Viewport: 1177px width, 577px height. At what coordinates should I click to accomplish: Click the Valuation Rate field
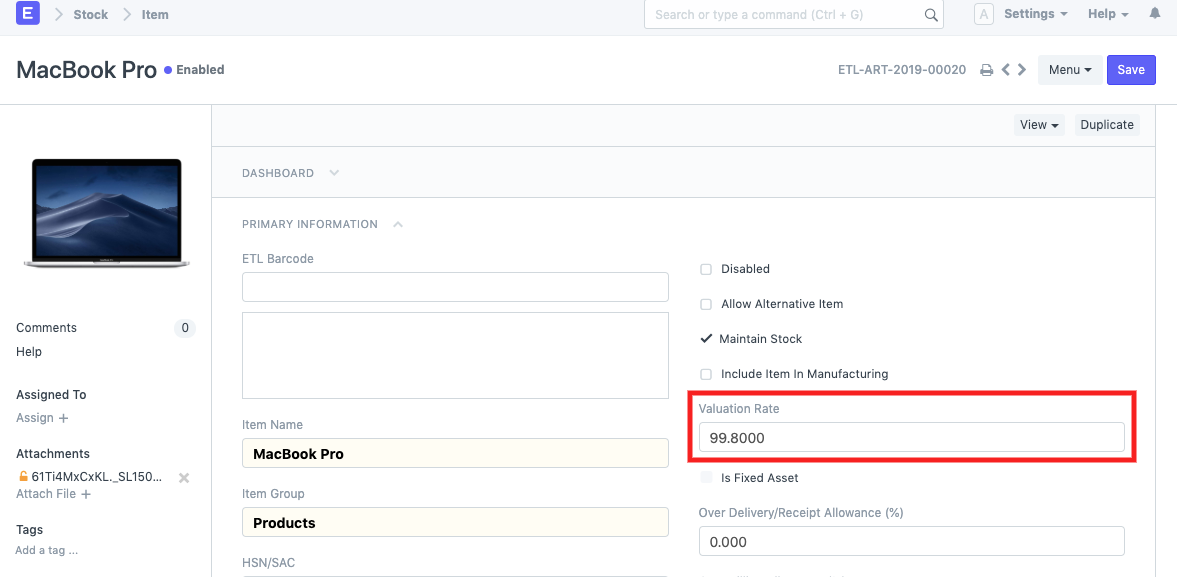pos(911,437)
